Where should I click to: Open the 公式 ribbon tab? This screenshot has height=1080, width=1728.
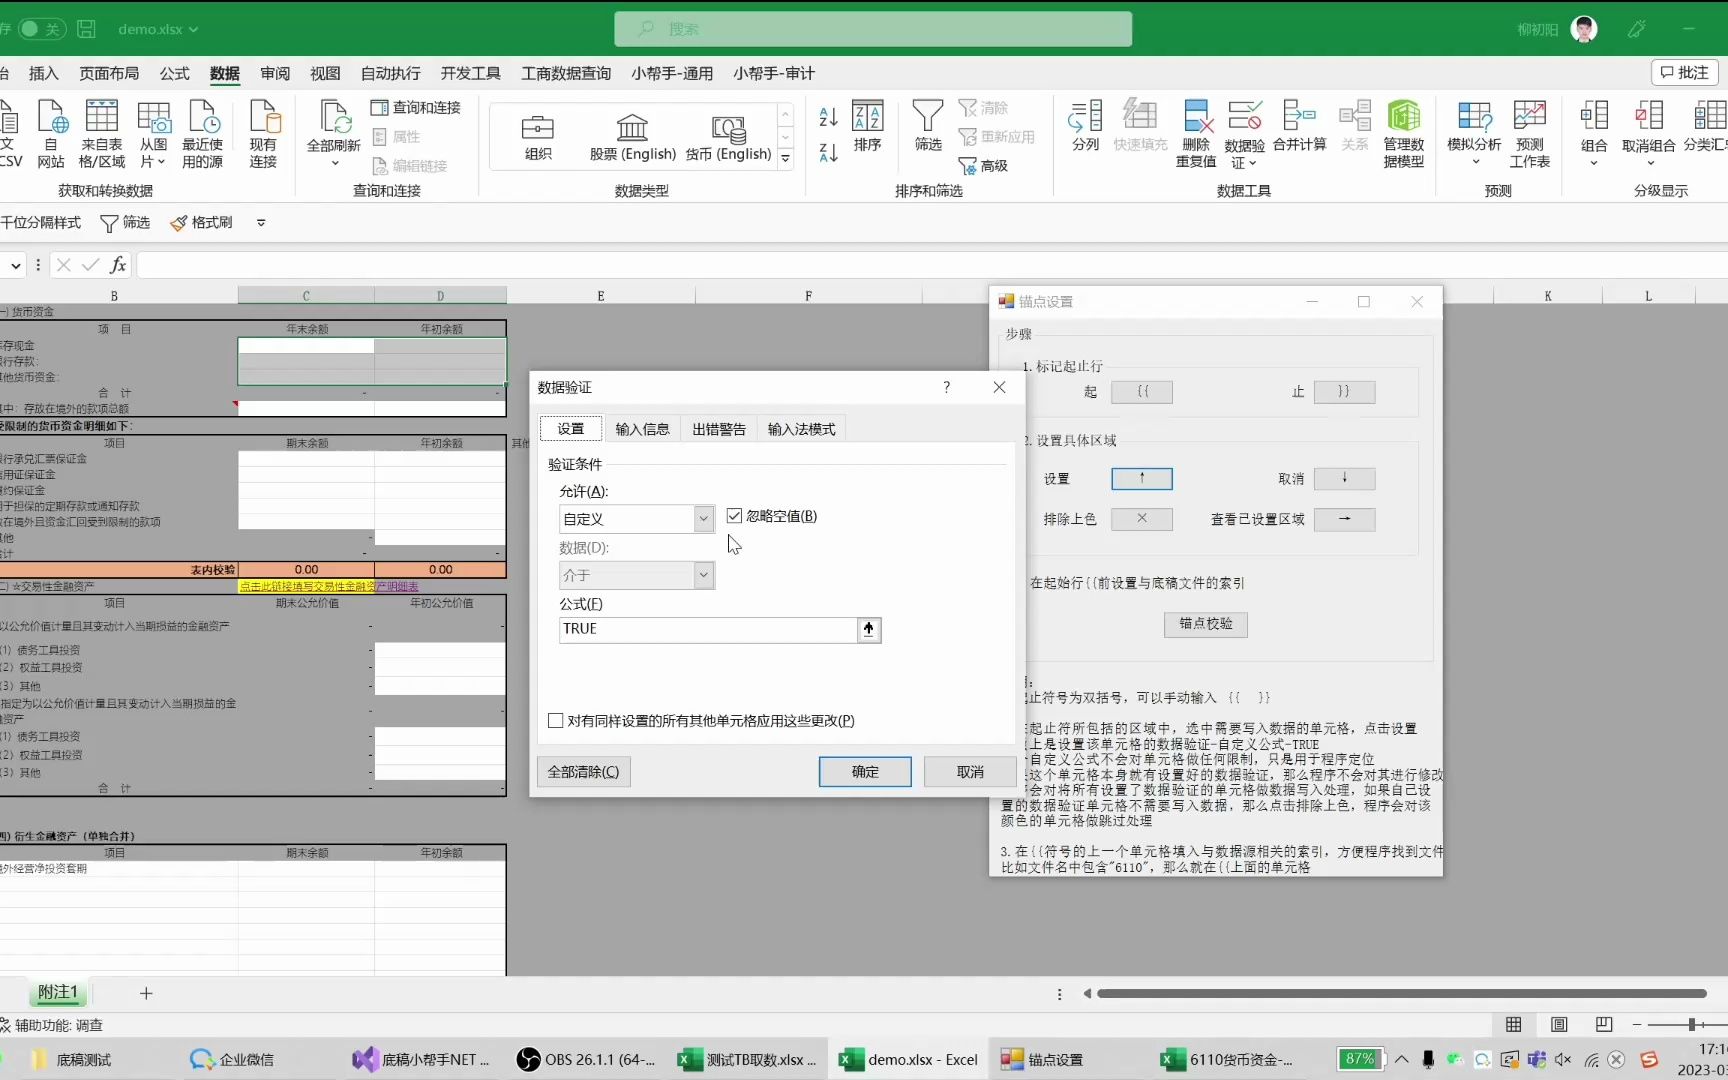point(174,73)
